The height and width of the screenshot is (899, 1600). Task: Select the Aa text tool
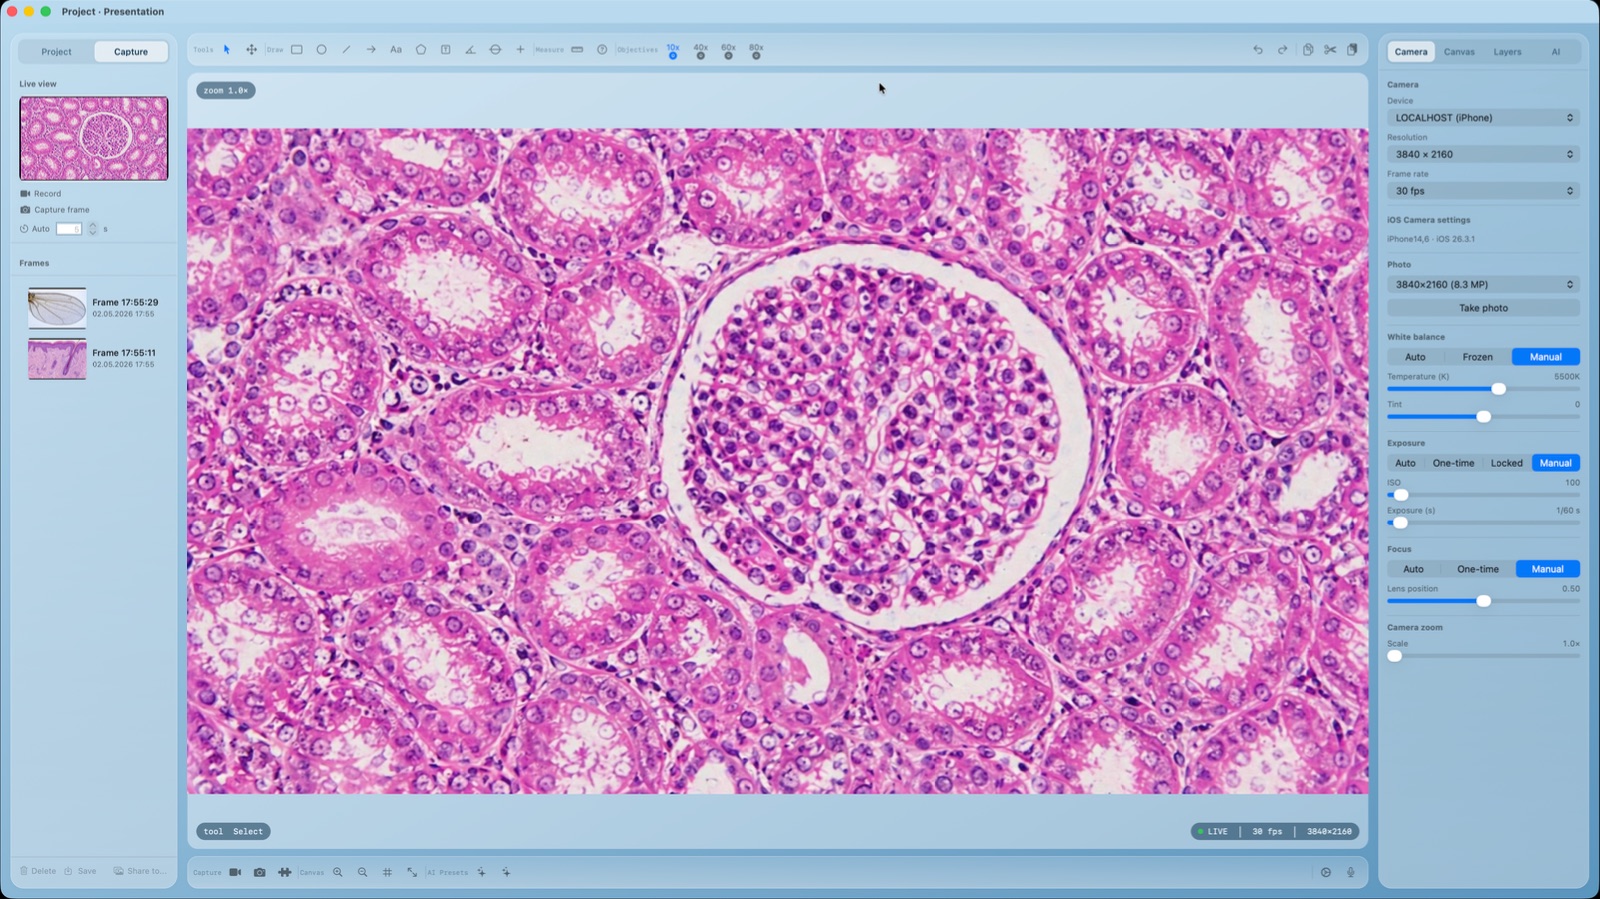click(396, 49)
